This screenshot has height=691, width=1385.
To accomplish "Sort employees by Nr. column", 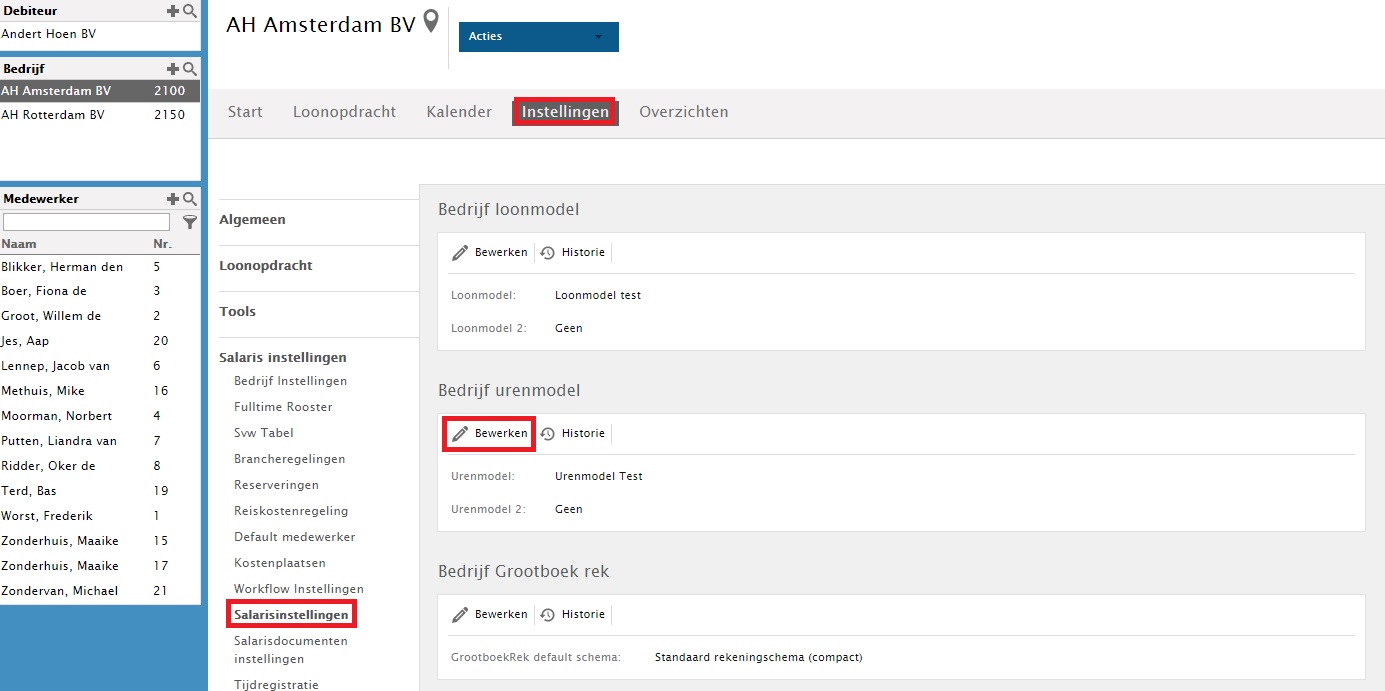I will click(162, 244).
